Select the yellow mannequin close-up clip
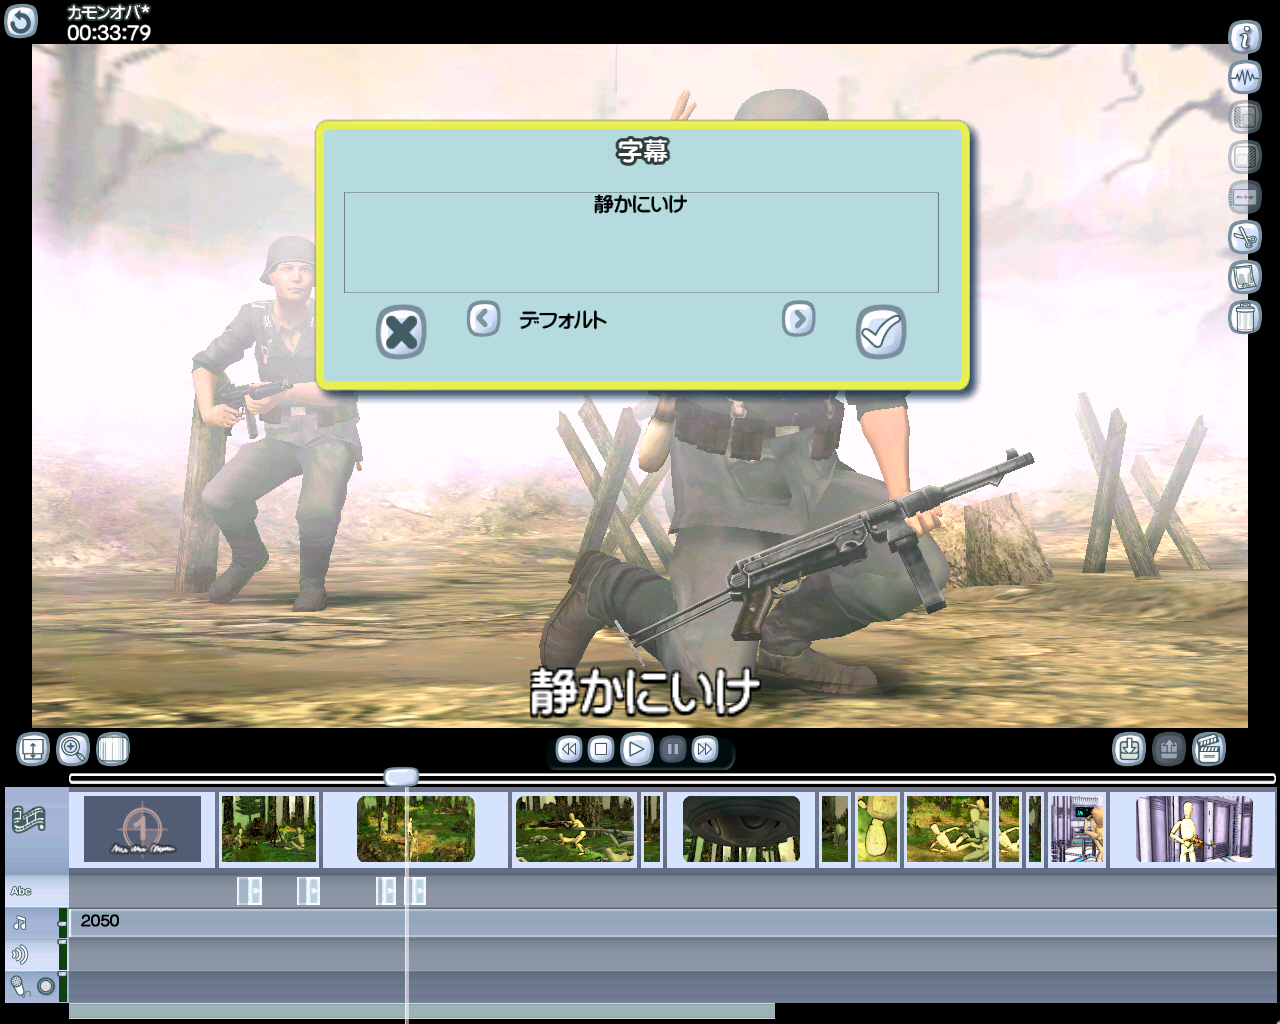 coord(877,829)
